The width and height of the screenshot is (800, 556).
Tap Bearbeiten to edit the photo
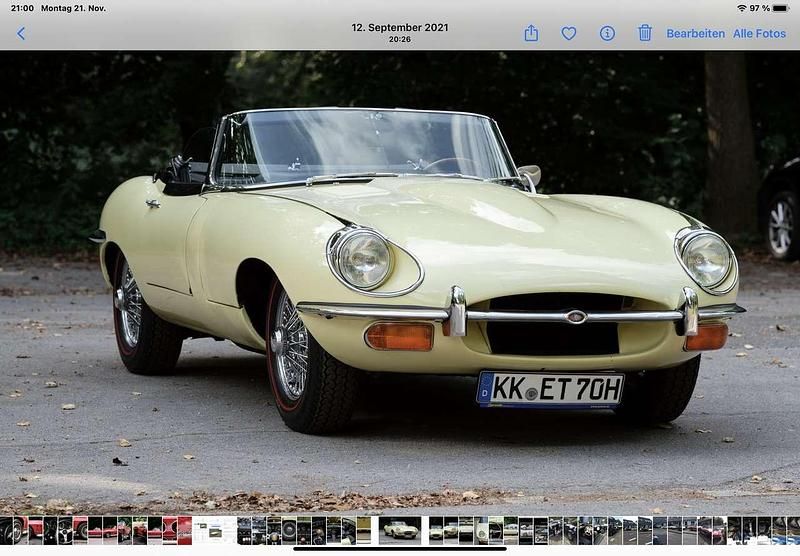tap(695, 34)
